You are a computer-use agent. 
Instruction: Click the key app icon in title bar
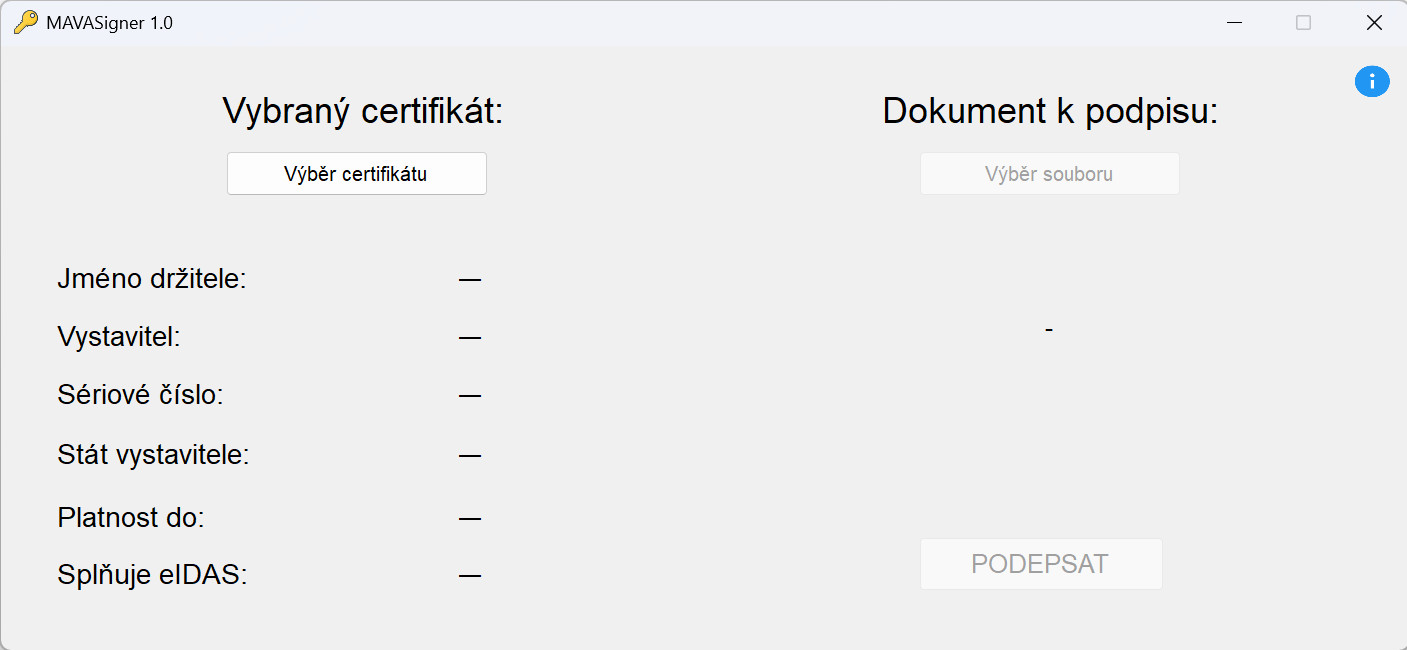tap(25, 22)
